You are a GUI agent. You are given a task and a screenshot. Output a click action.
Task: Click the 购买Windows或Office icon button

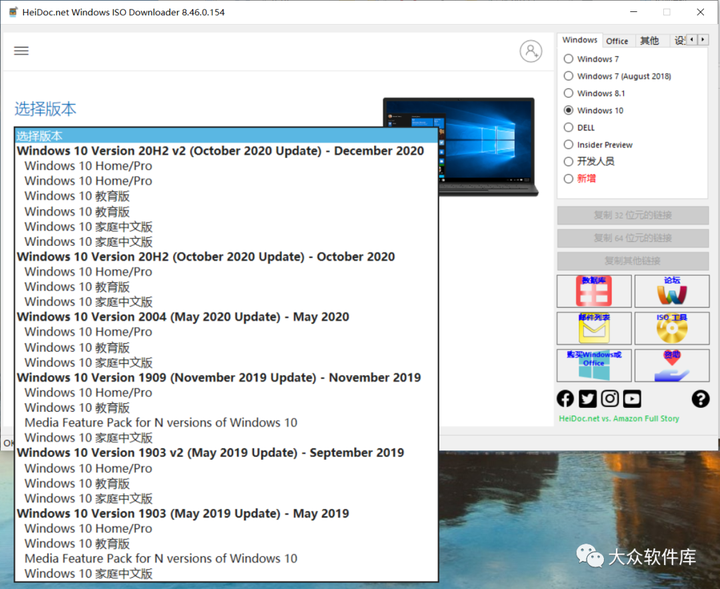pyautogui.click(x=594, y=365)
